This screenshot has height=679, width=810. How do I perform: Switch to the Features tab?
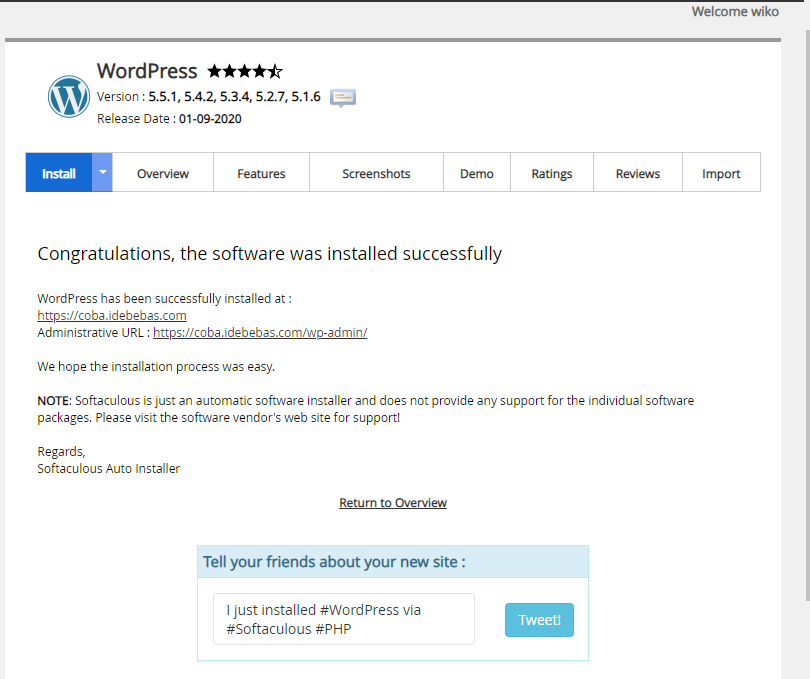click(x=260, y=172)
